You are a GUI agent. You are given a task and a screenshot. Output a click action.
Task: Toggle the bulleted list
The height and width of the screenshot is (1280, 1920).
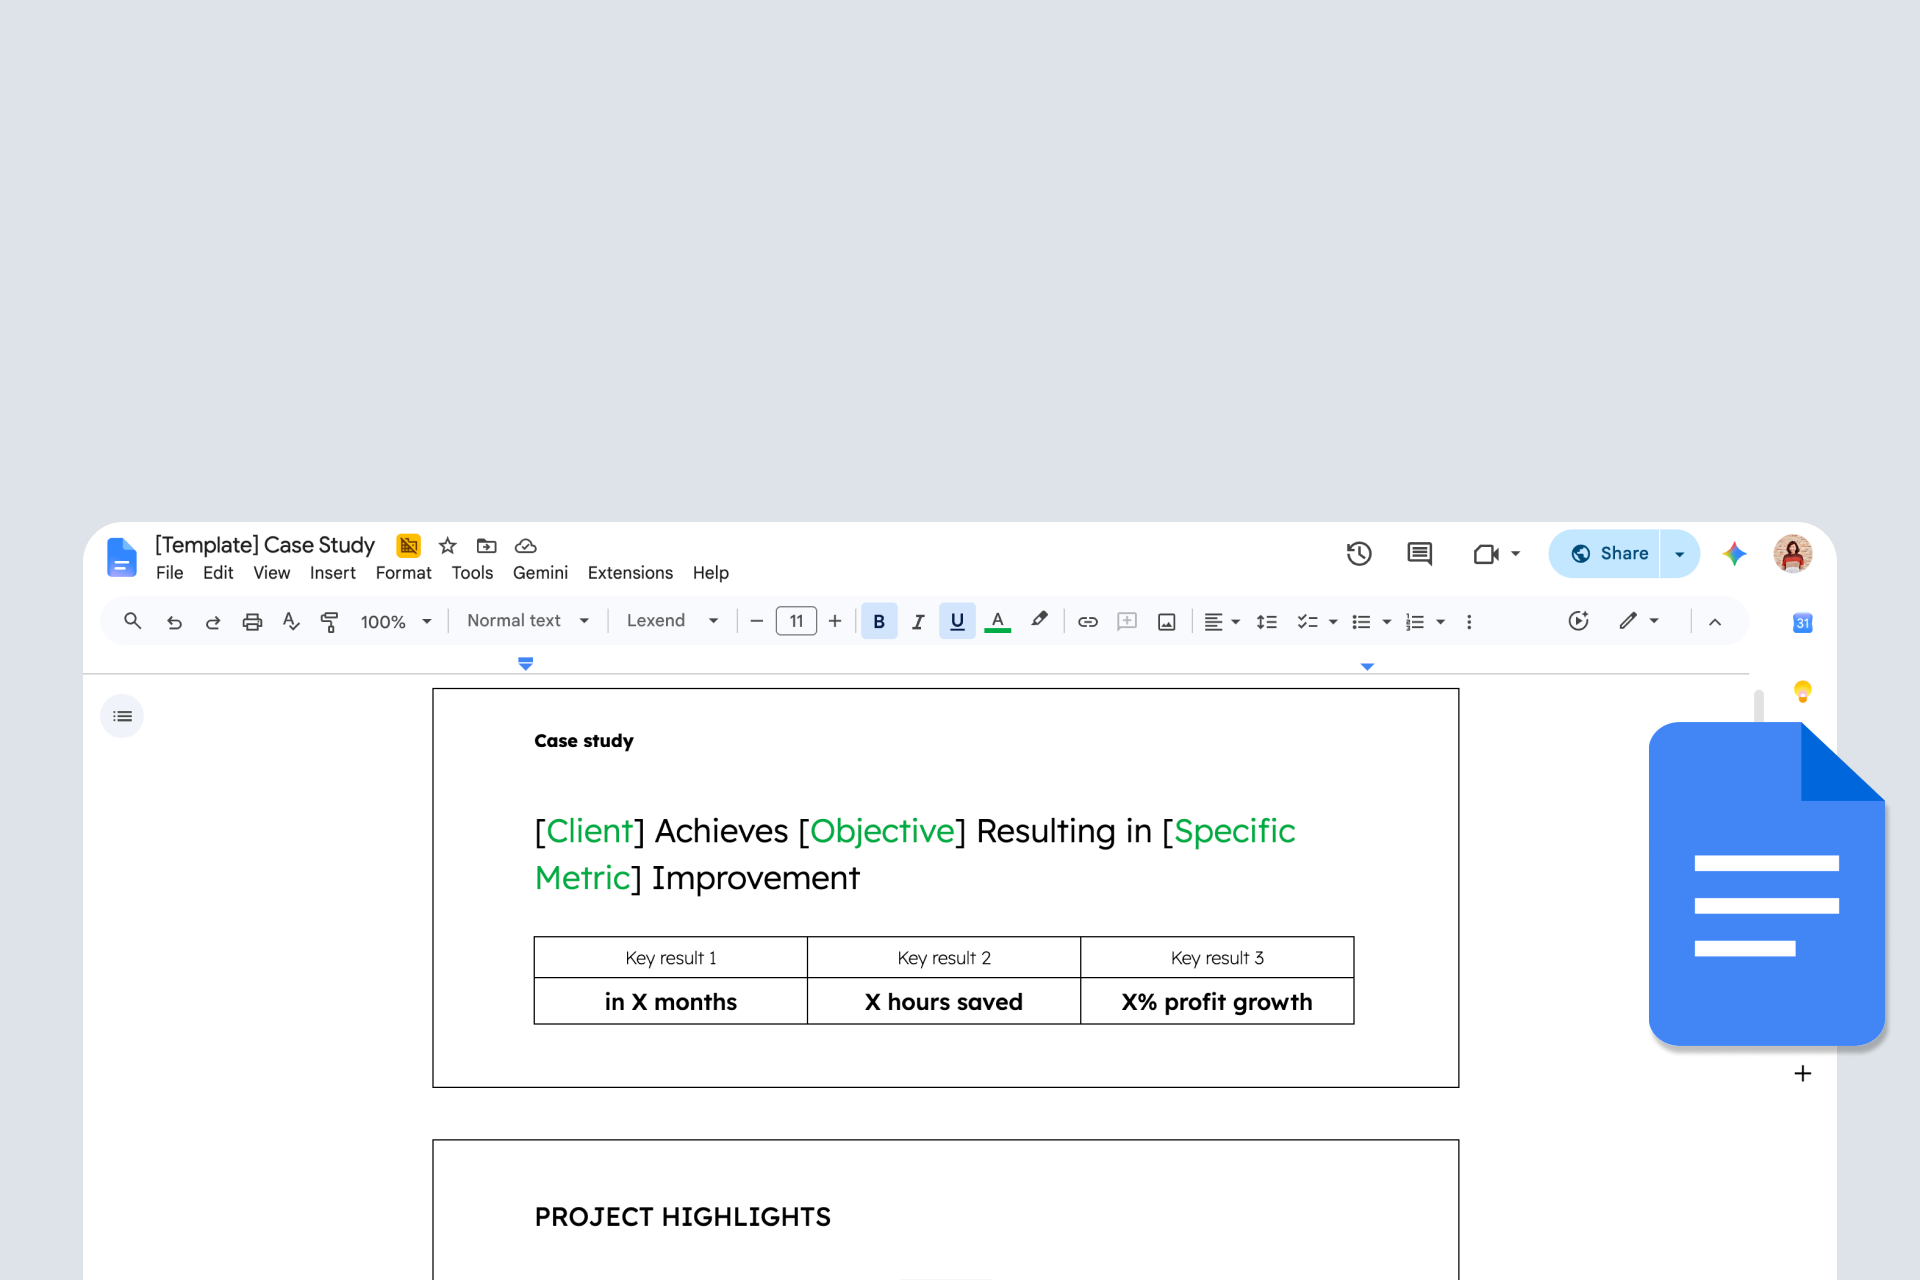(x=1361, y=622)
